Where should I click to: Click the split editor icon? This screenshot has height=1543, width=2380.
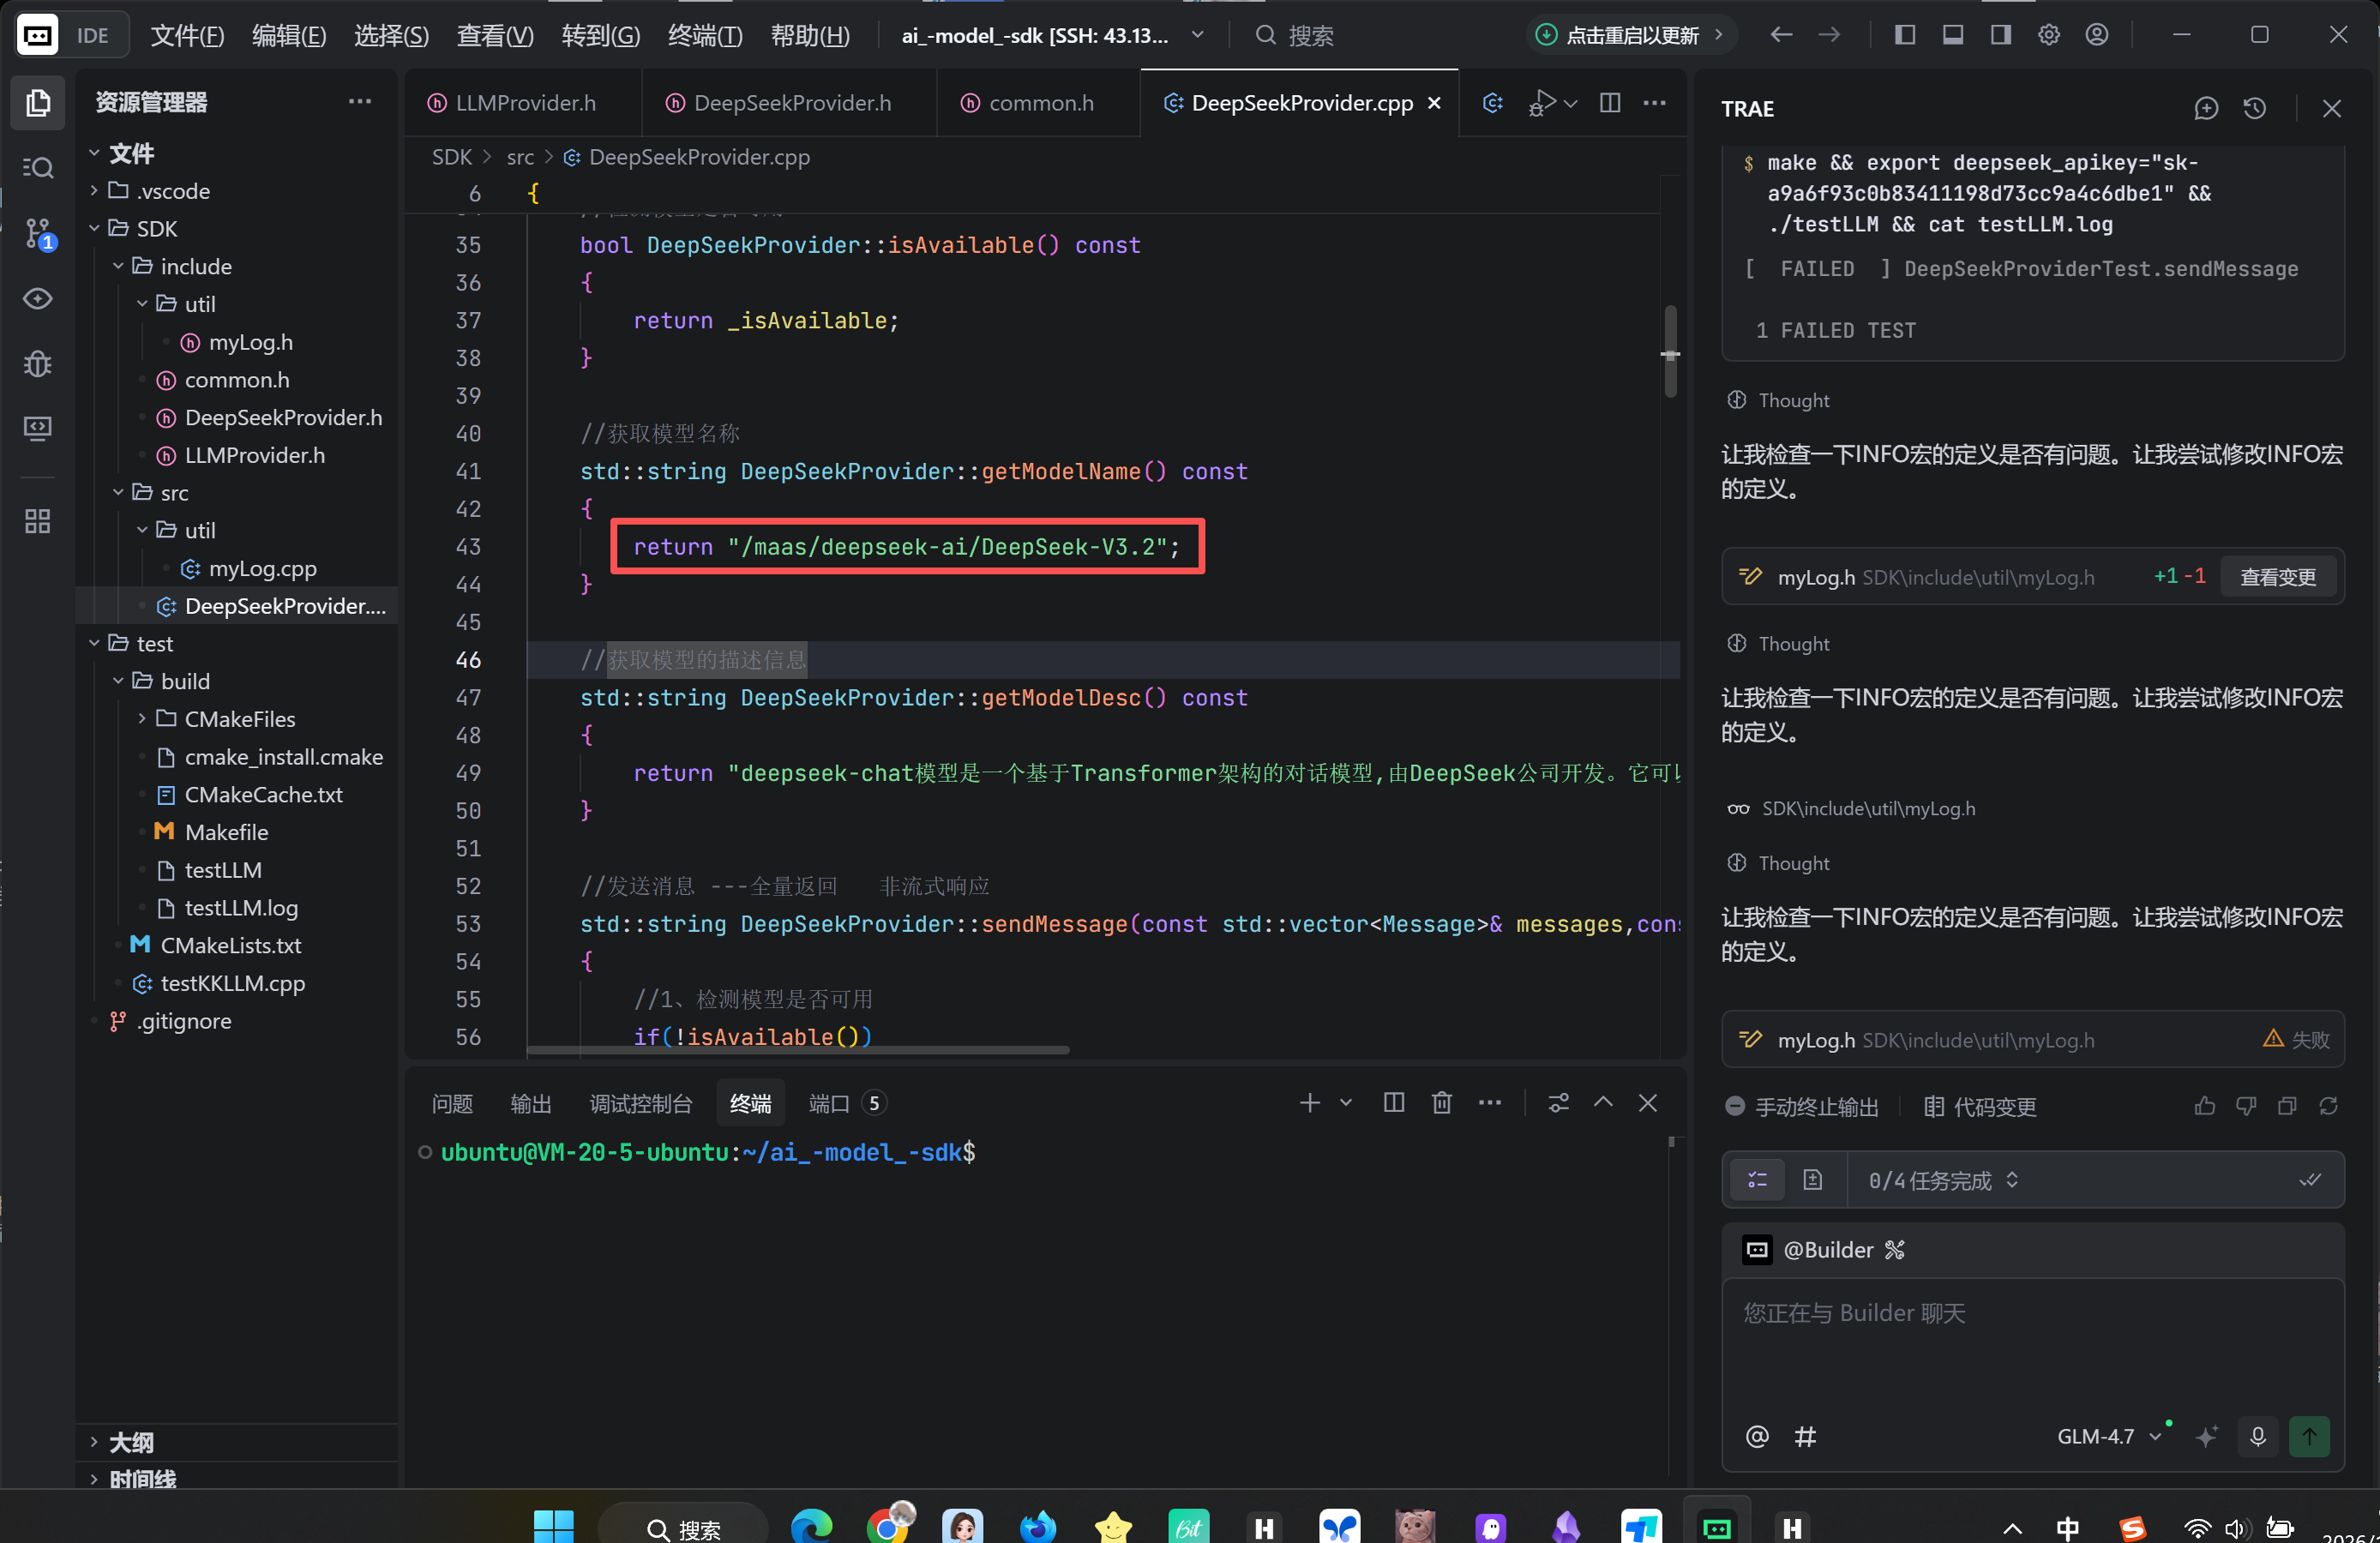[1610, 103]
